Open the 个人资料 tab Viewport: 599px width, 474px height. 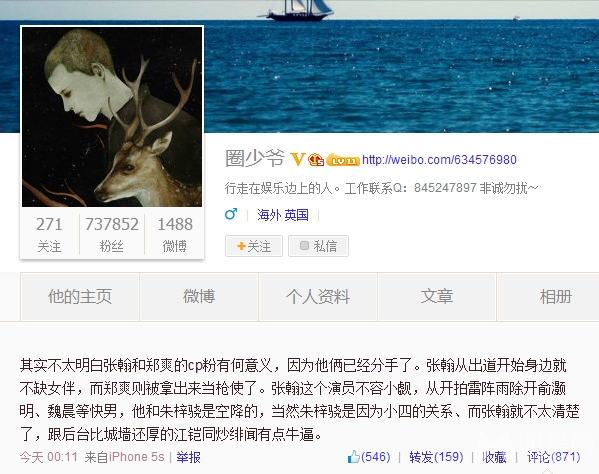click(x=318, y=296)
